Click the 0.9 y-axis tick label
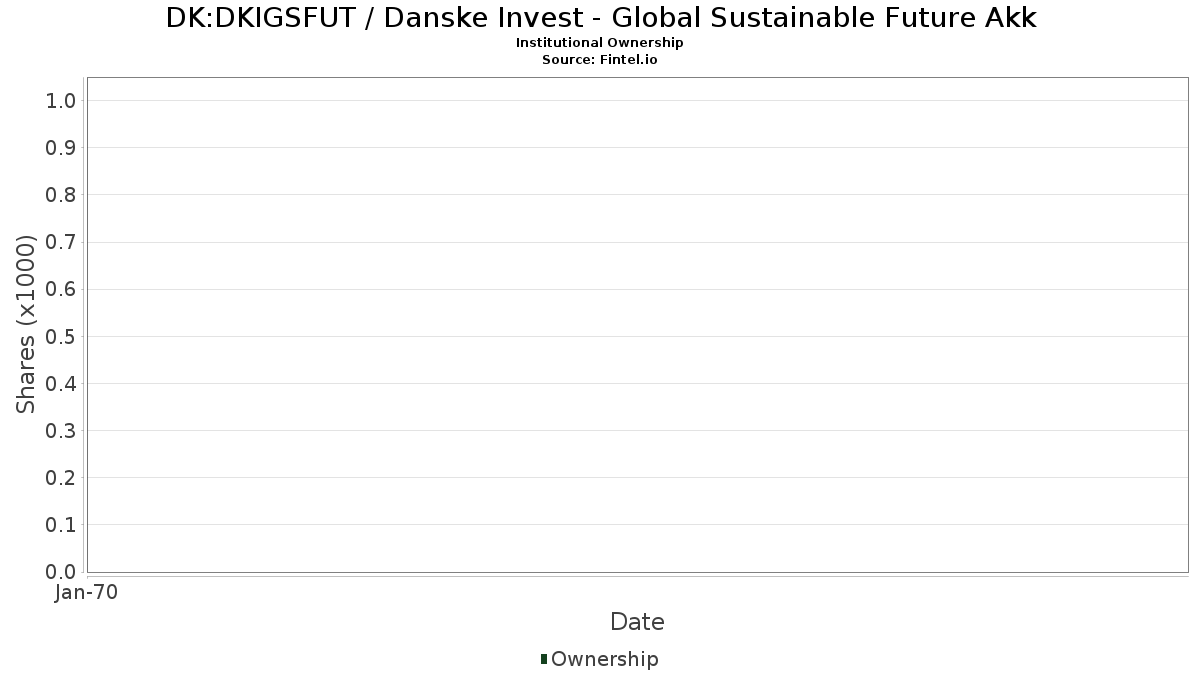The height and width of the screenshot is (675, 1200). point(61,148)
